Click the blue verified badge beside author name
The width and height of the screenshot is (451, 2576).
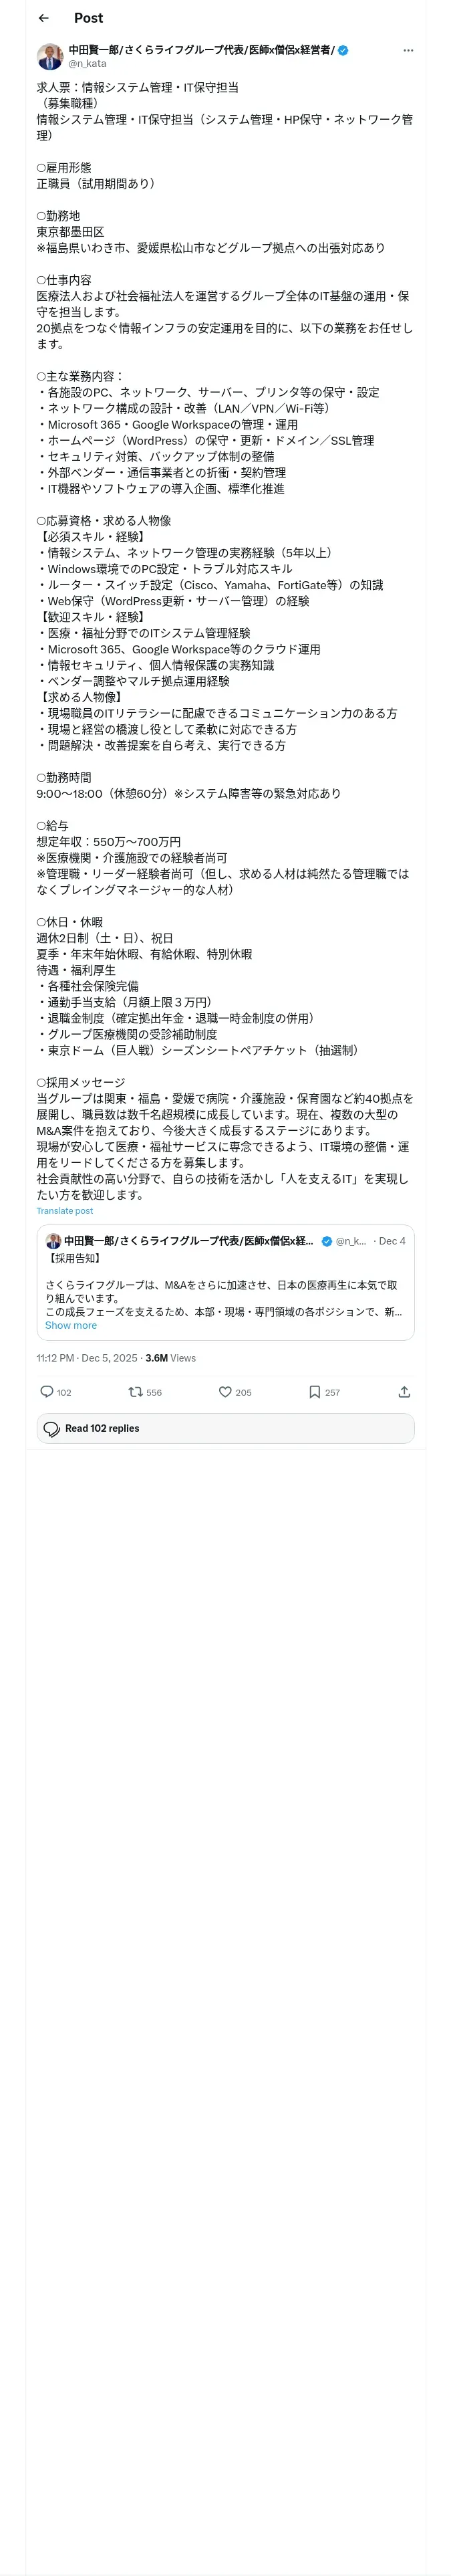343,50
